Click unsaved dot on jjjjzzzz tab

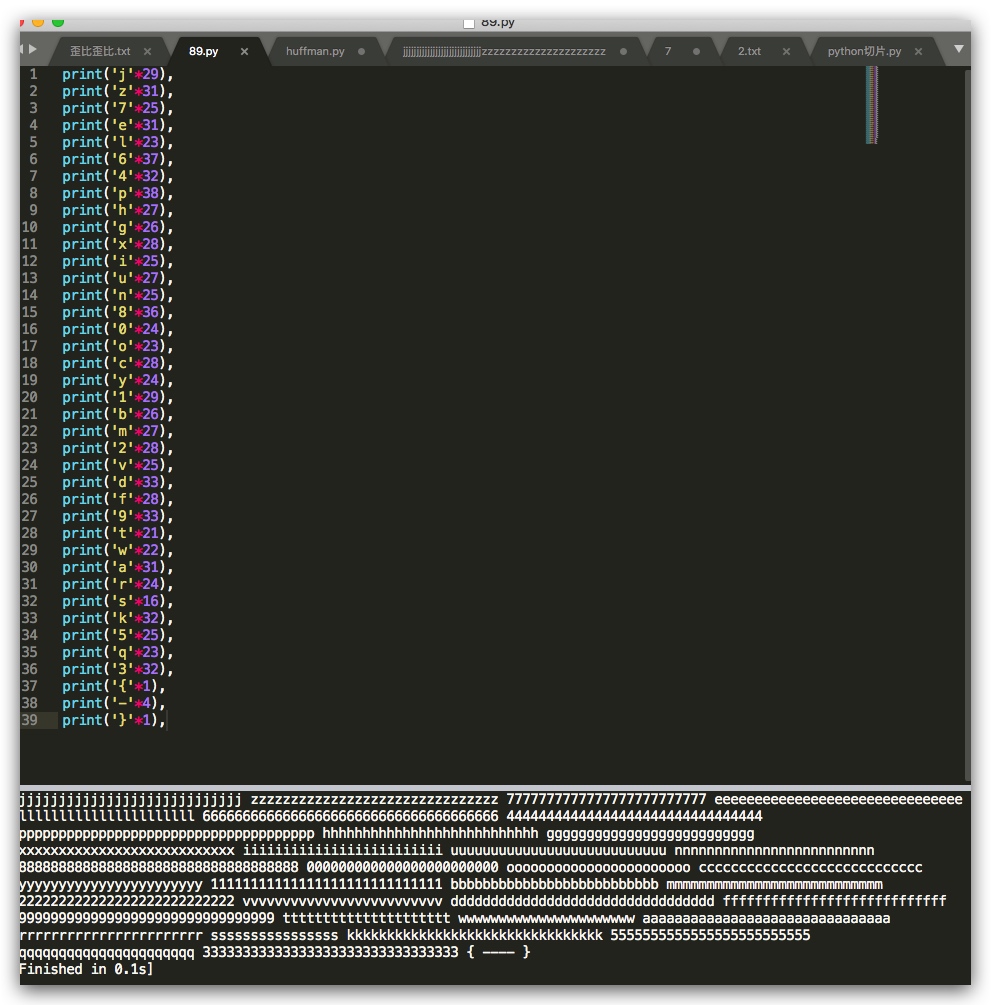[x=624, y=52]
